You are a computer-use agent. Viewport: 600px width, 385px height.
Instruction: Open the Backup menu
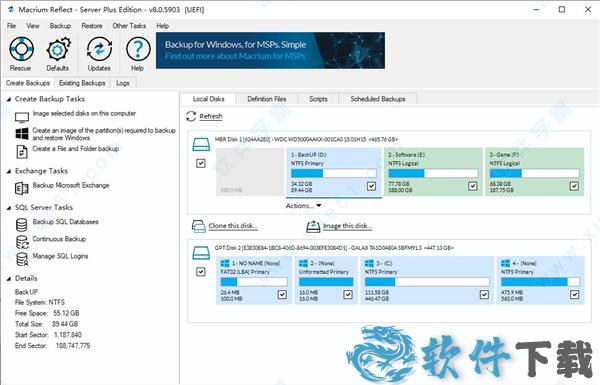point(60,26)
